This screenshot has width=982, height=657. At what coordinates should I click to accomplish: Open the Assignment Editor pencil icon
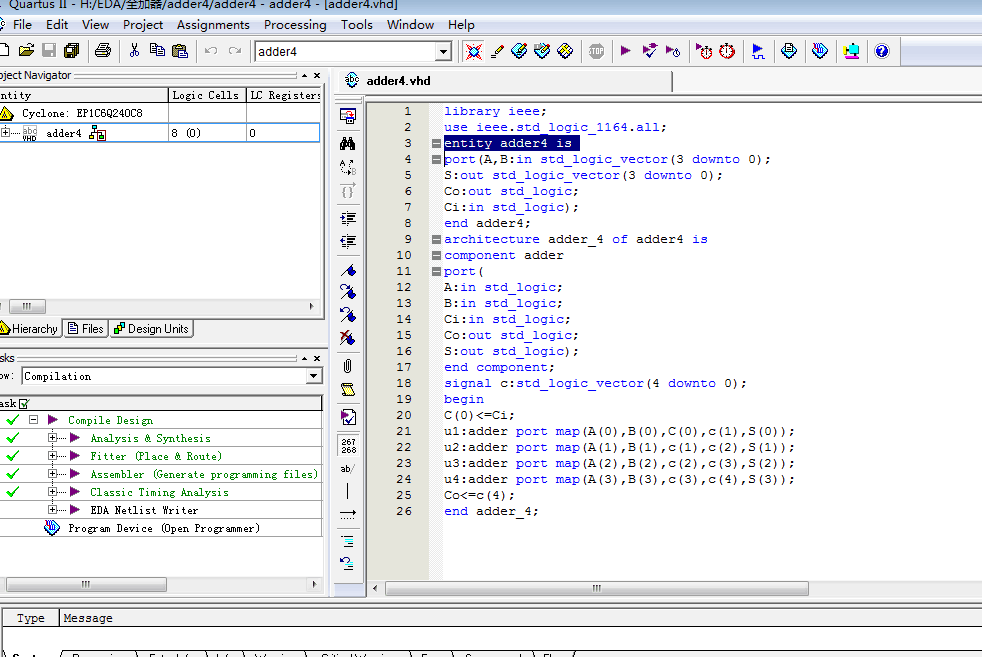[x=497, y=51]
